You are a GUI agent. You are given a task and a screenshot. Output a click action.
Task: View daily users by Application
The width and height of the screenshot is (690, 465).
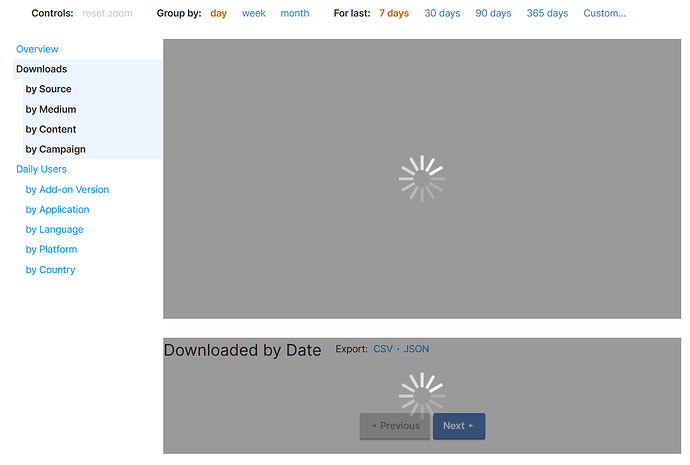[57, 209]
